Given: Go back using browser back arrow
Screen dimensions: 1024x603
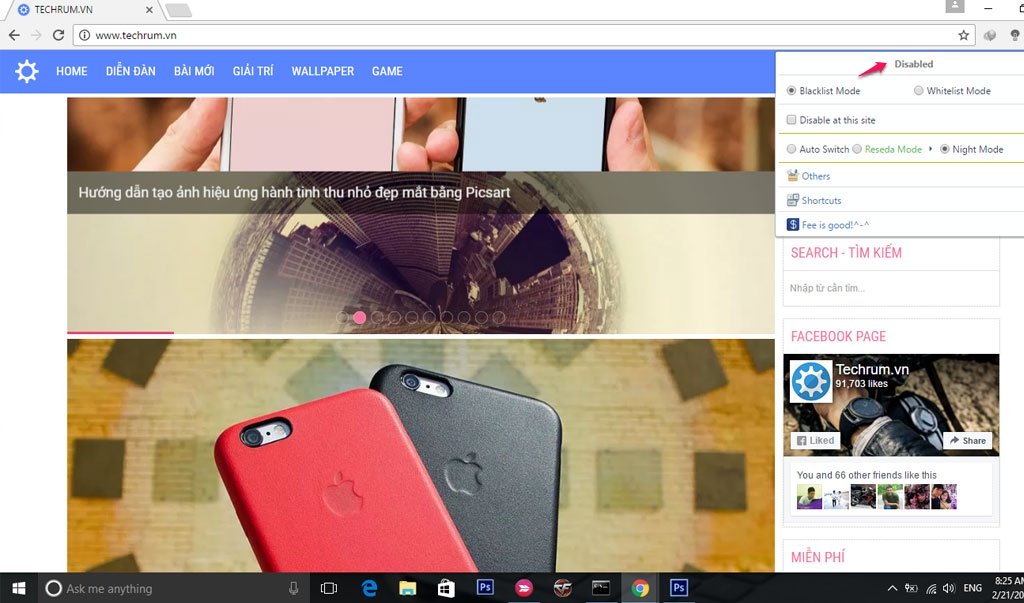Looking at the screenshot, I should pos(14,35).
